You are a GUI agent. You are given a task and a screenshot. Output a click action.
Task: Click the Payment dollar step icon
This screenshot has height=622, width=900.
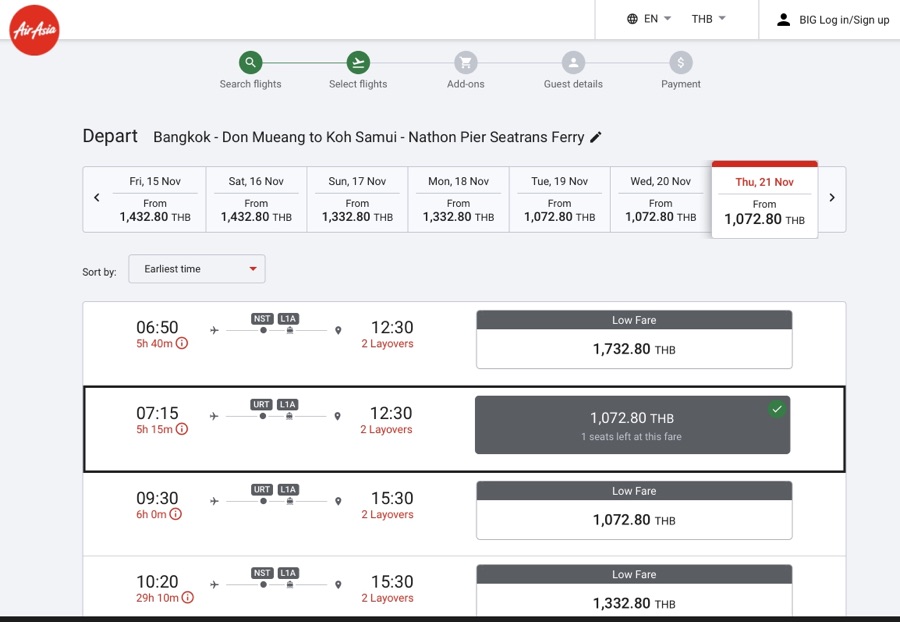coord(681,63)
